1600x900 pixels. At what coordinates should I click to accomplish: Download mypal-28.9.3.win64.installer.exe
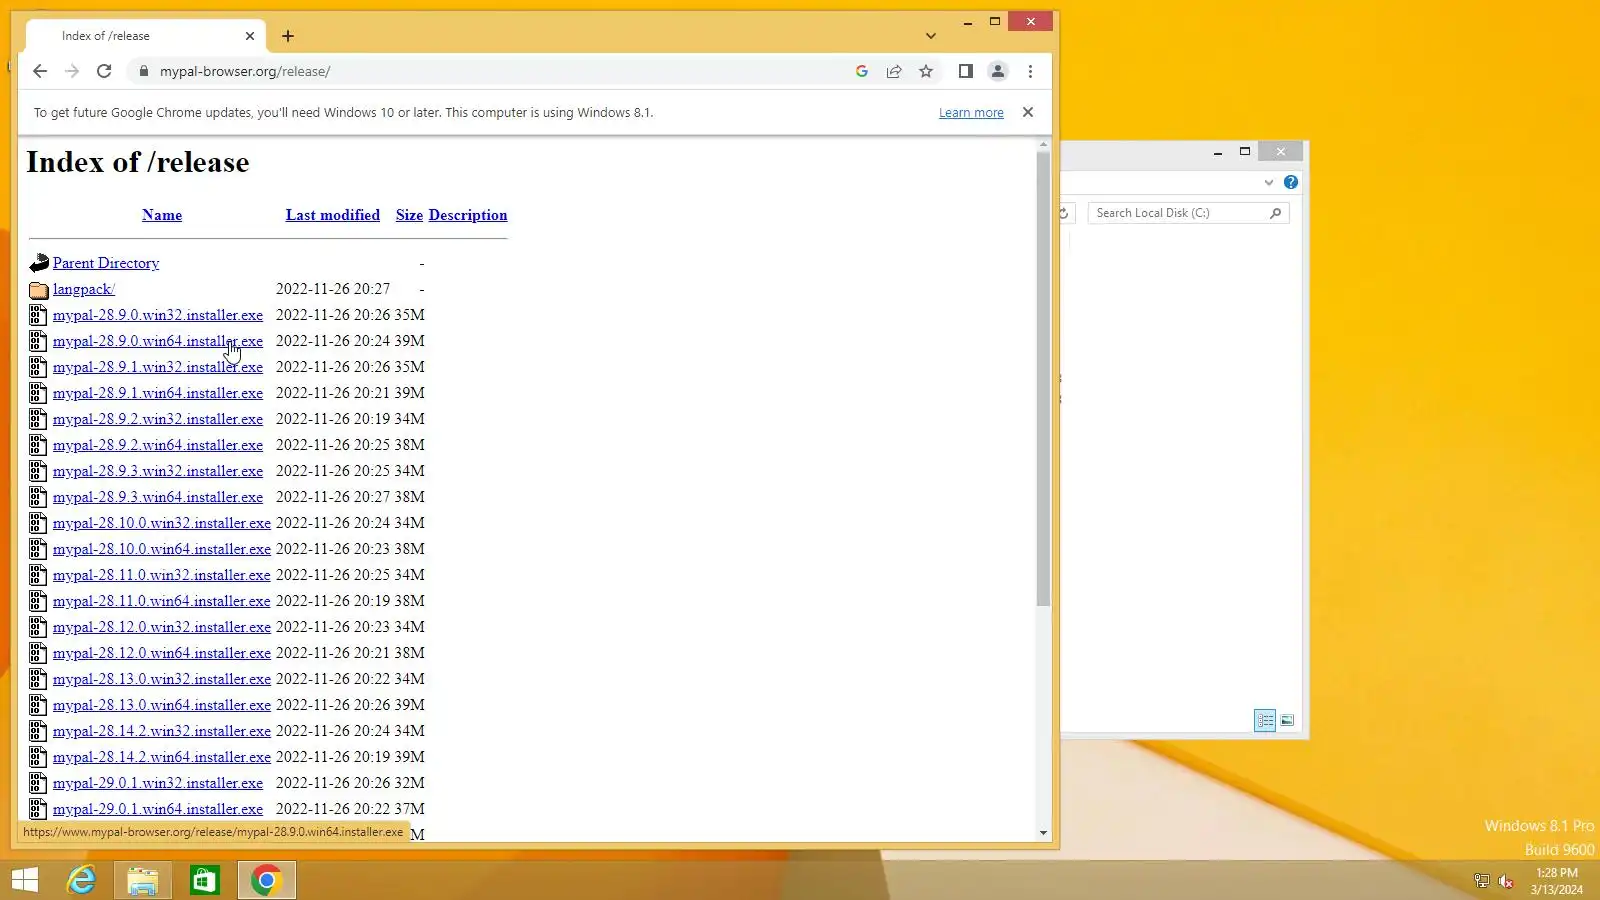(158, 497)
